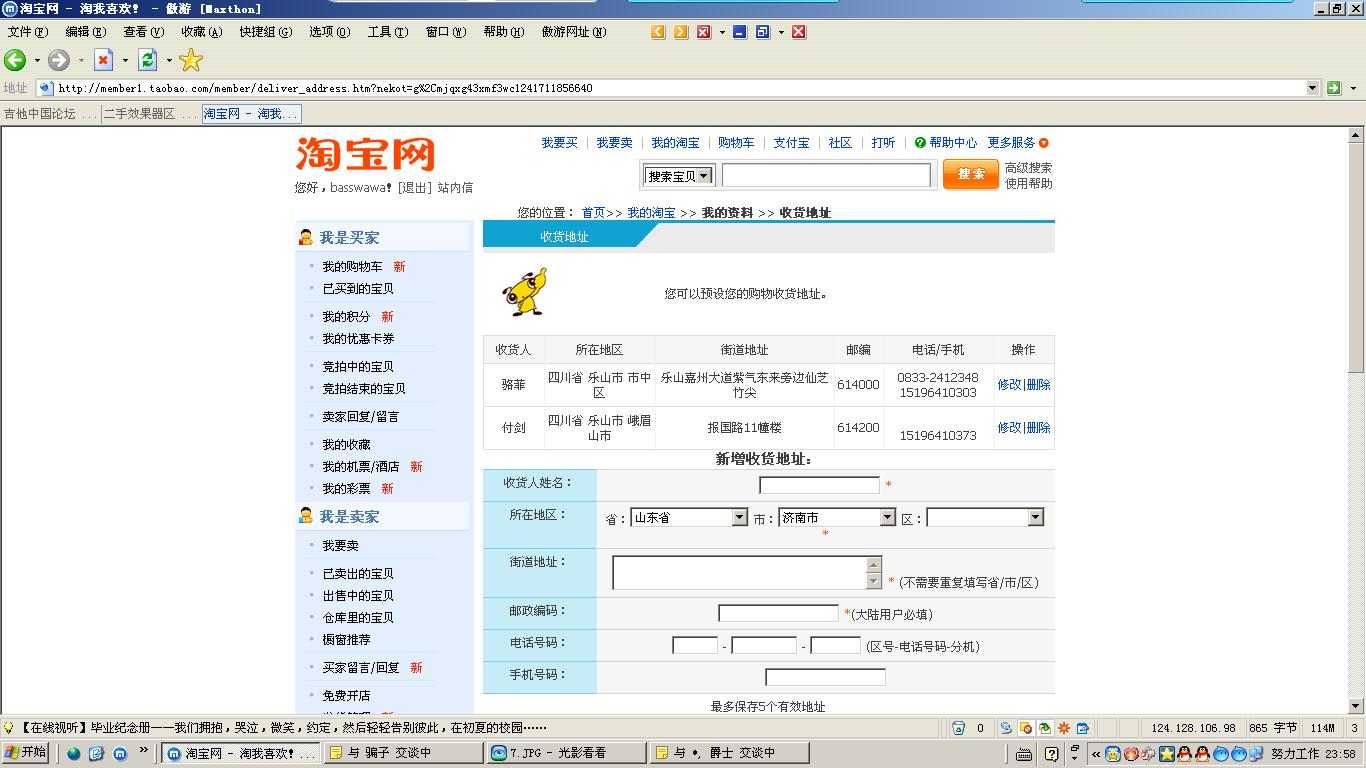Click the globe quick launch icon
The width and height of the screenshot is (1366, 768).
[x=74, y=753]
